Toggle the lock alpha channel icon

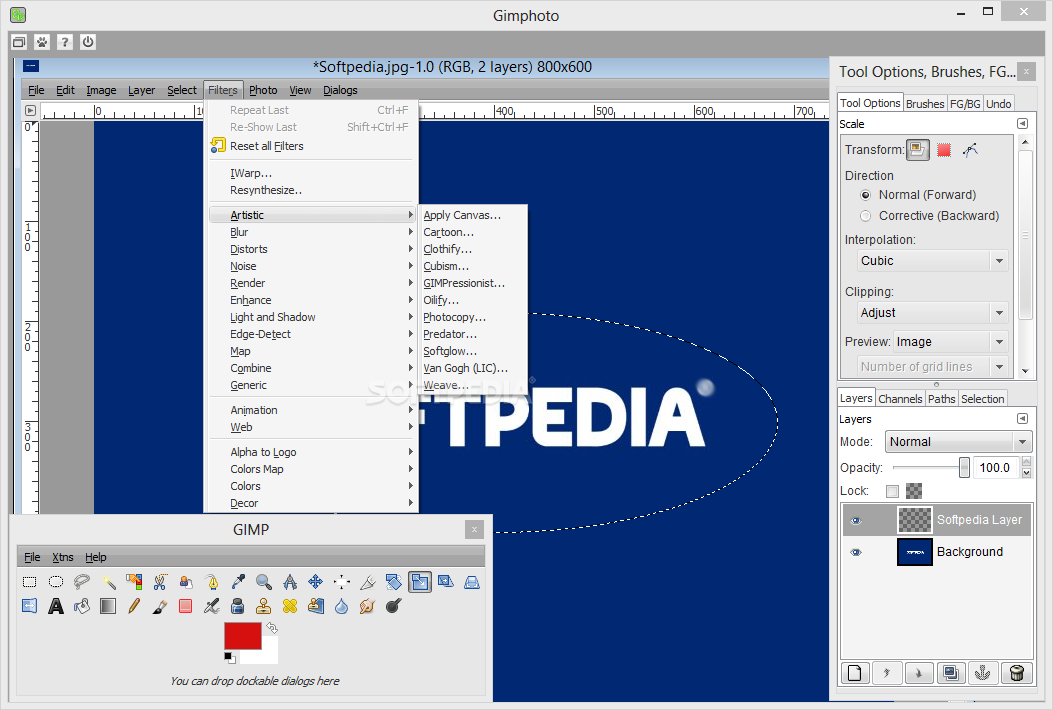pos(914,491)
